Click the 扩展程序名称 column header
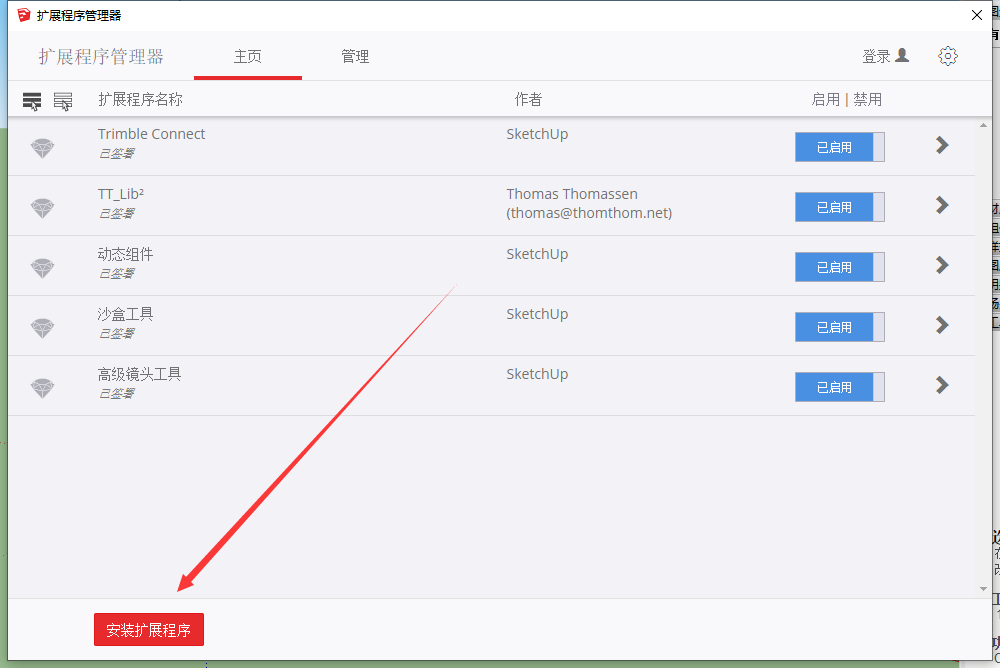Screen dimensions: 1000x668 (140, 100)
